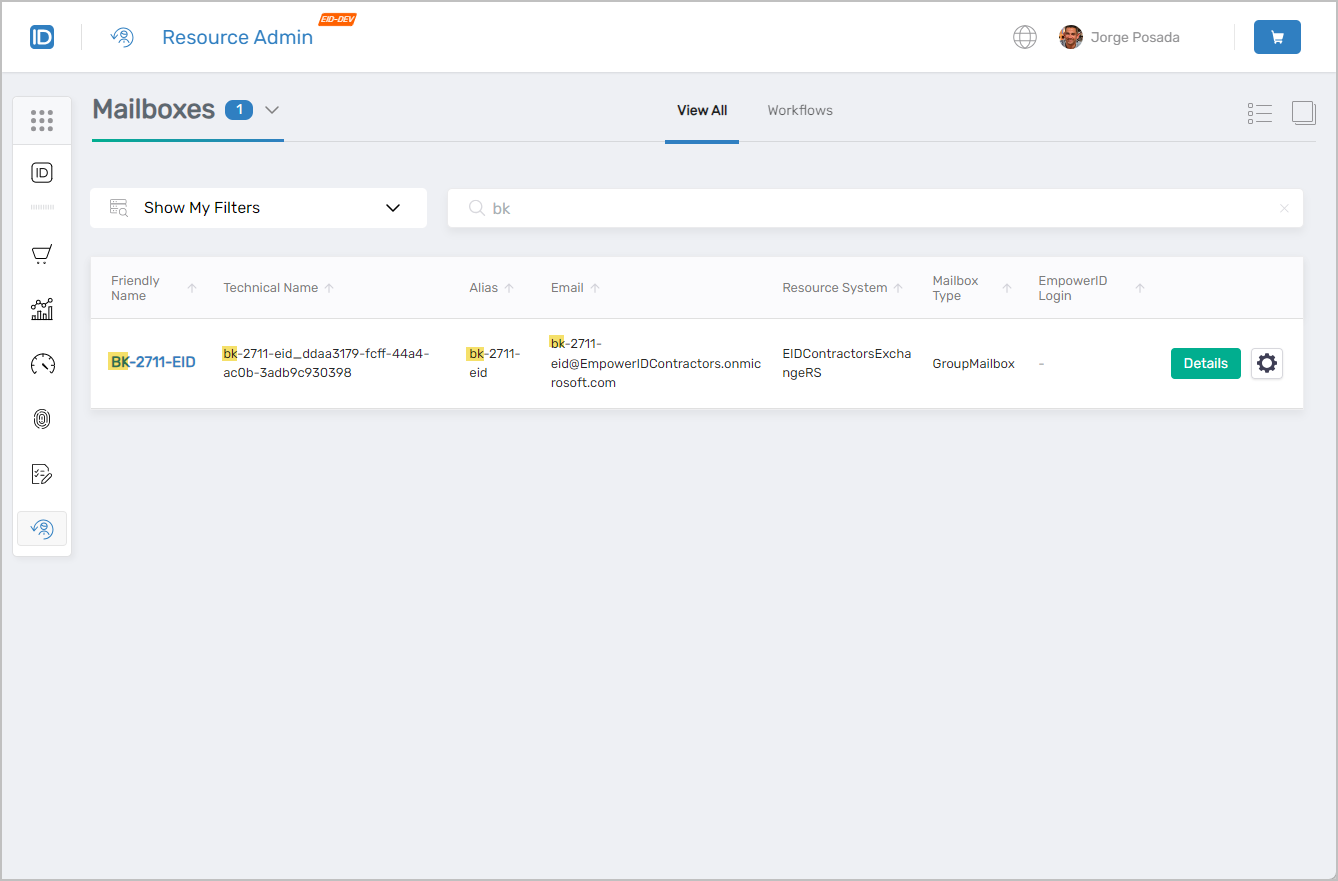Click the globe language icon
This screenshot has height=881, width=1338.
pyautogui.click(x=1024, y=37)
